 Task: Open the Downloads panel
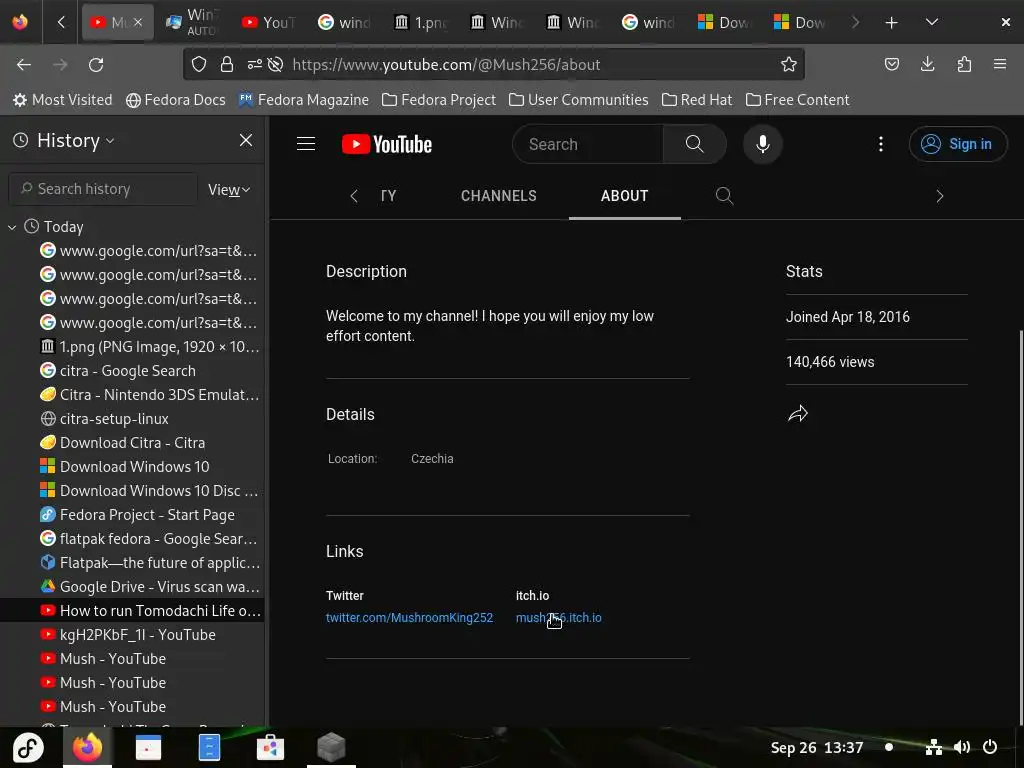click(x=927, y=65)
